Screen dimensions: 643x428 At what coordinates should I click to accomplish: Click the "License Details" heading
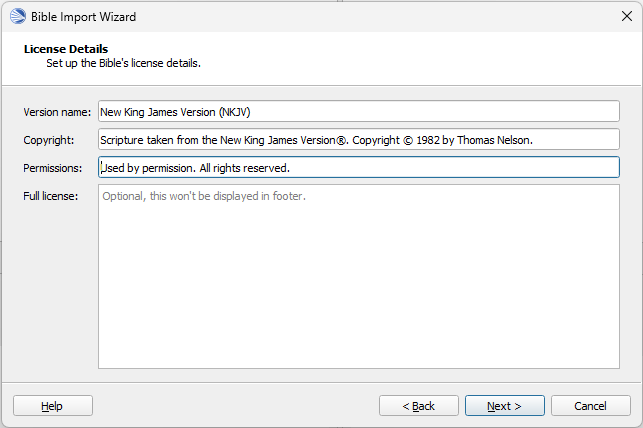pos(66,49)
